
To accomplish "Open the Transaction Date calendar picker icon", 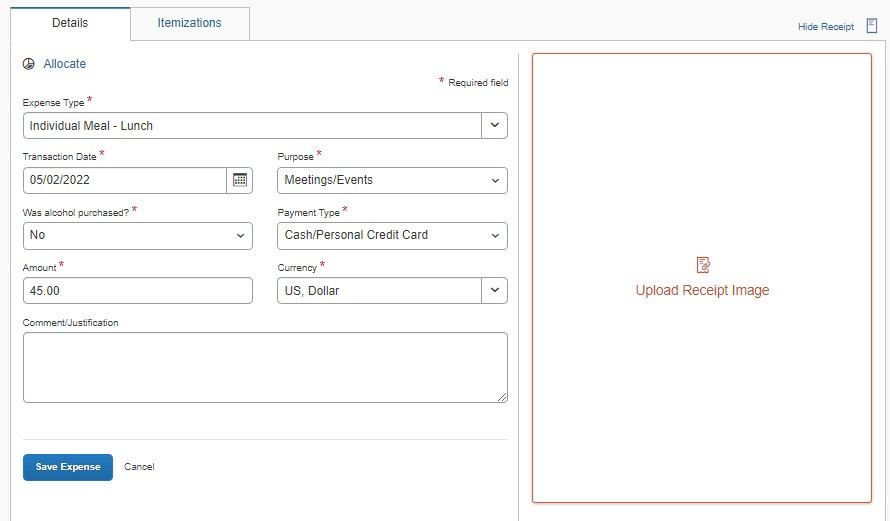I will [240, 180].
